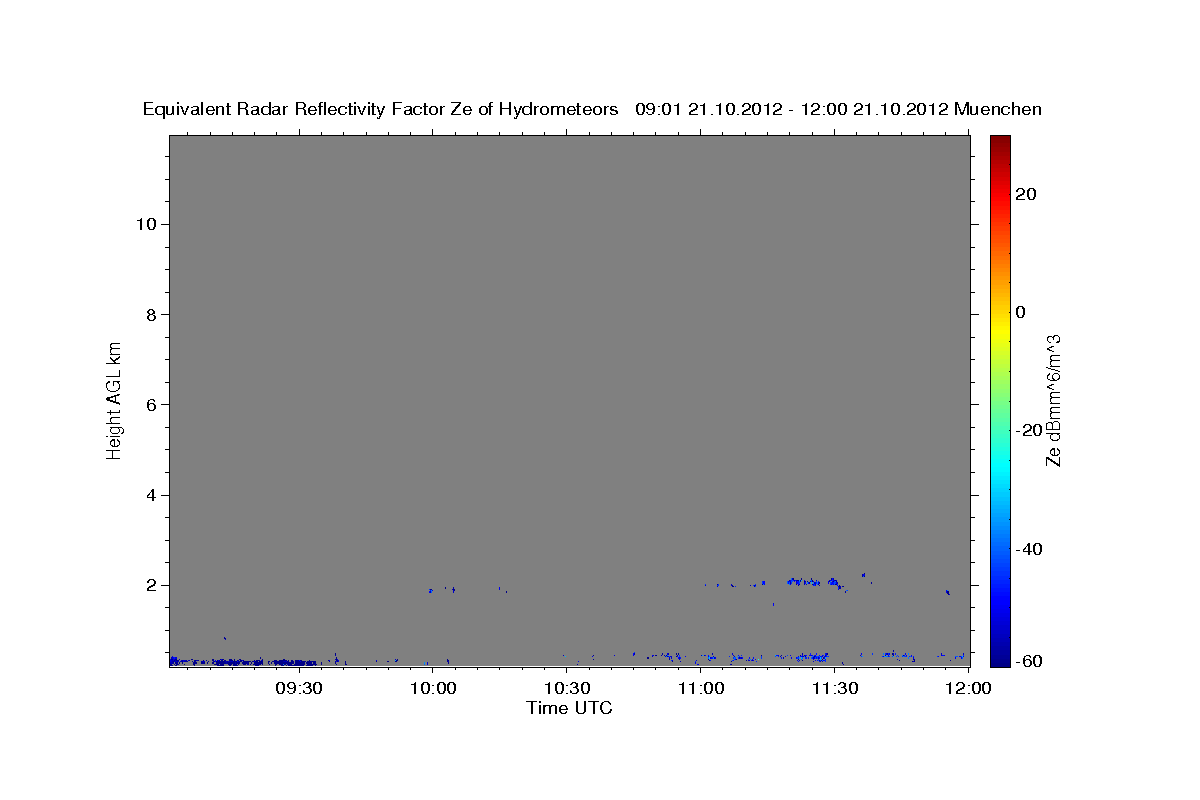Screen dimensions: 1200x800
Task: Click the '11:30' time tick label
Action: (835, 688)
